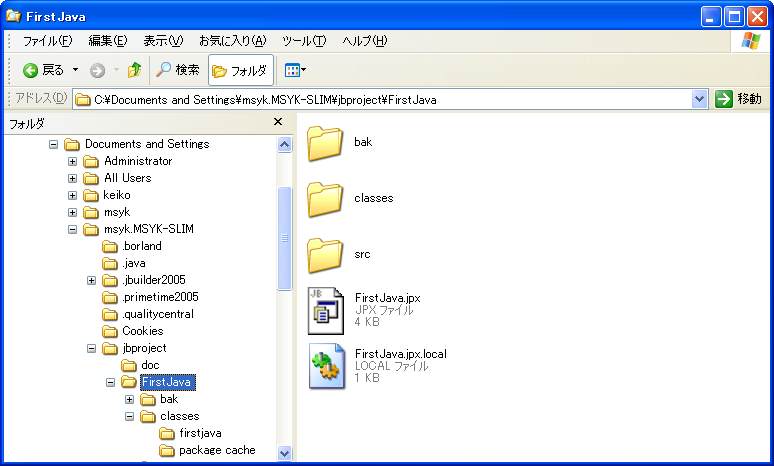This screenshot has width=774, height=466.
Task: Click the Up one folder icon
Action: click(134, 70)
